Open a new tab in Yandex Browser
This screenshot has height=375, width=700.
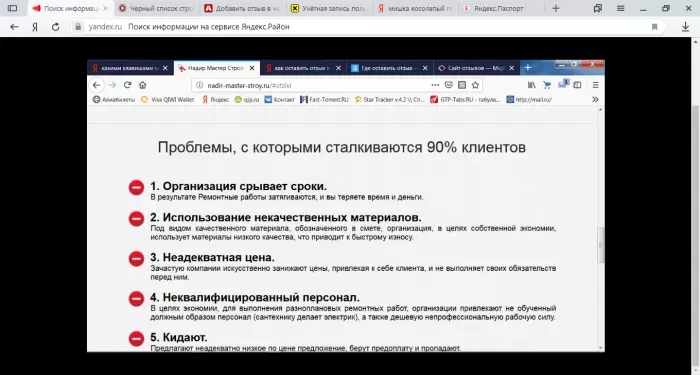pyautogui.click(x=555, y=8)
